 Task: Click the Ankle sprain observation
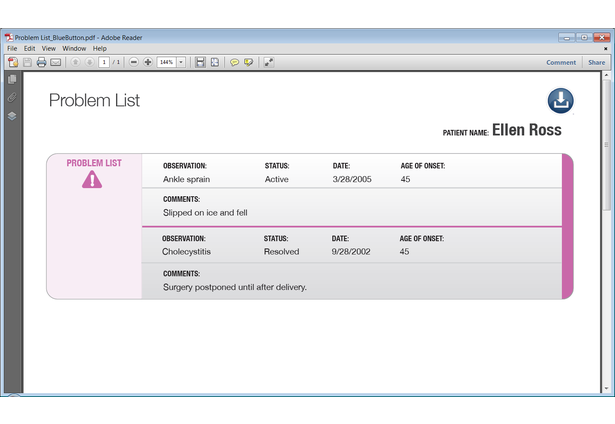(186, 179)
